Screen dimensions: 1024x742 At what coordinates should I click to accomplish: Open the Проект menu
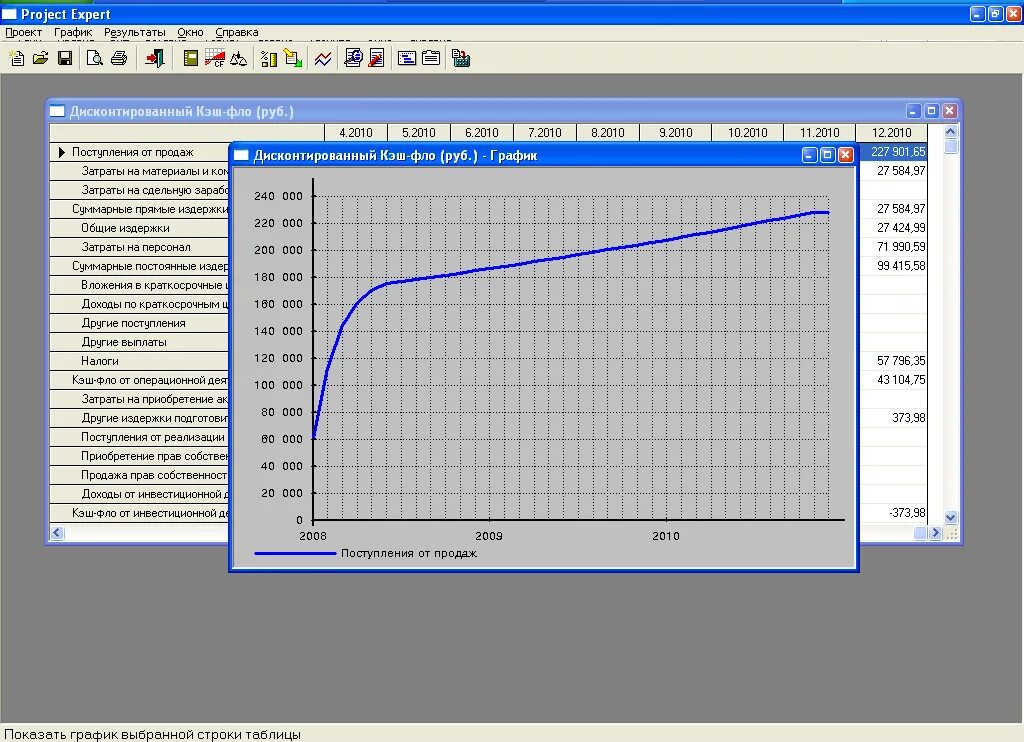pyautogui.click(x=24, y=32)
